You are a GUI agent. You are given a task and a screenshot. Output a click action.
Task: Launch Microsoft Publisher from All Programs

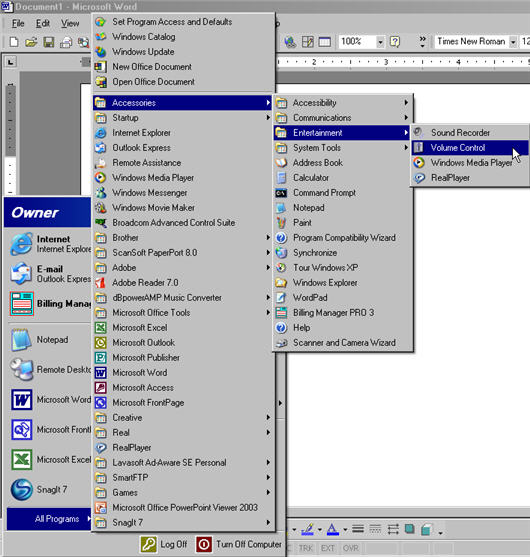point(183,358)
